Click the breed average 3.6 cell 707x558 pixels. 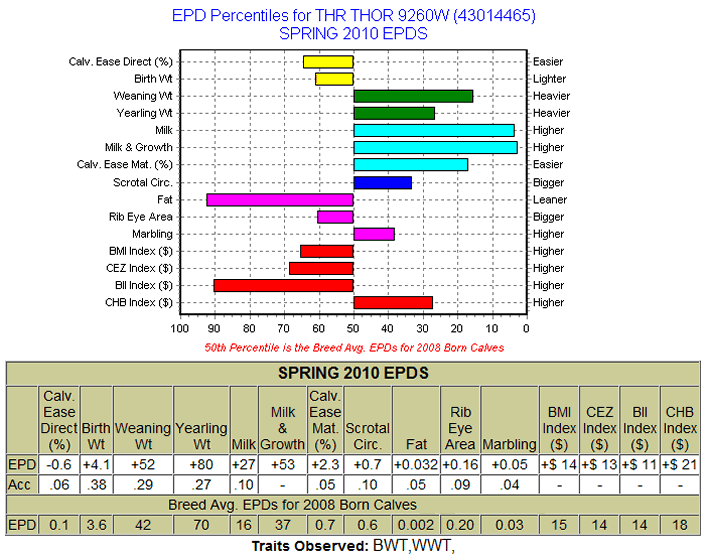coord(96,525)
